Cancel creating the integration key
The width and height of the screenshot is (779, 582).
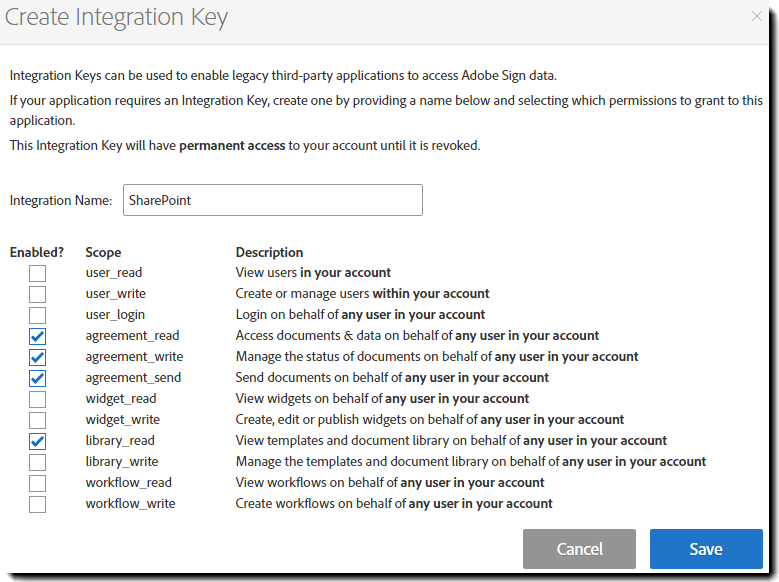[x=579, y=549]
